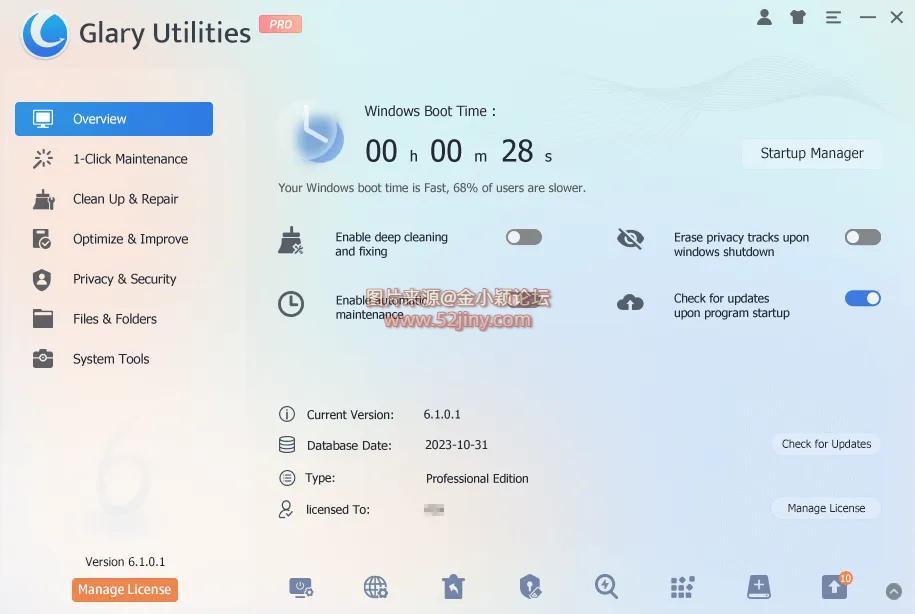Click the blurred licensed-to name field
The width and height of the screenshot is (915, 614).
point(433,509)
